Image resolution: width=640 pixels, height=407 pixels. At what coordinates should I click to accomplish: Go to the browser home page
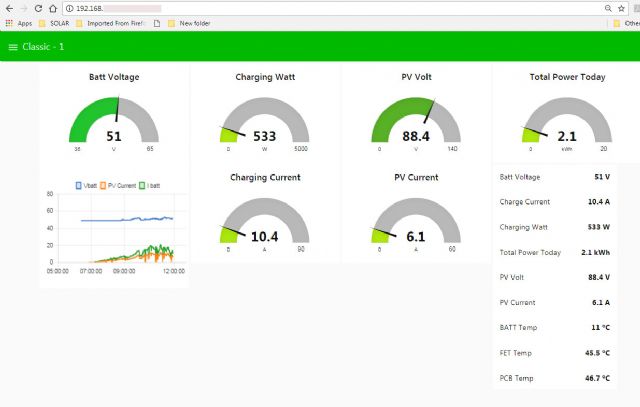[53, 8]
